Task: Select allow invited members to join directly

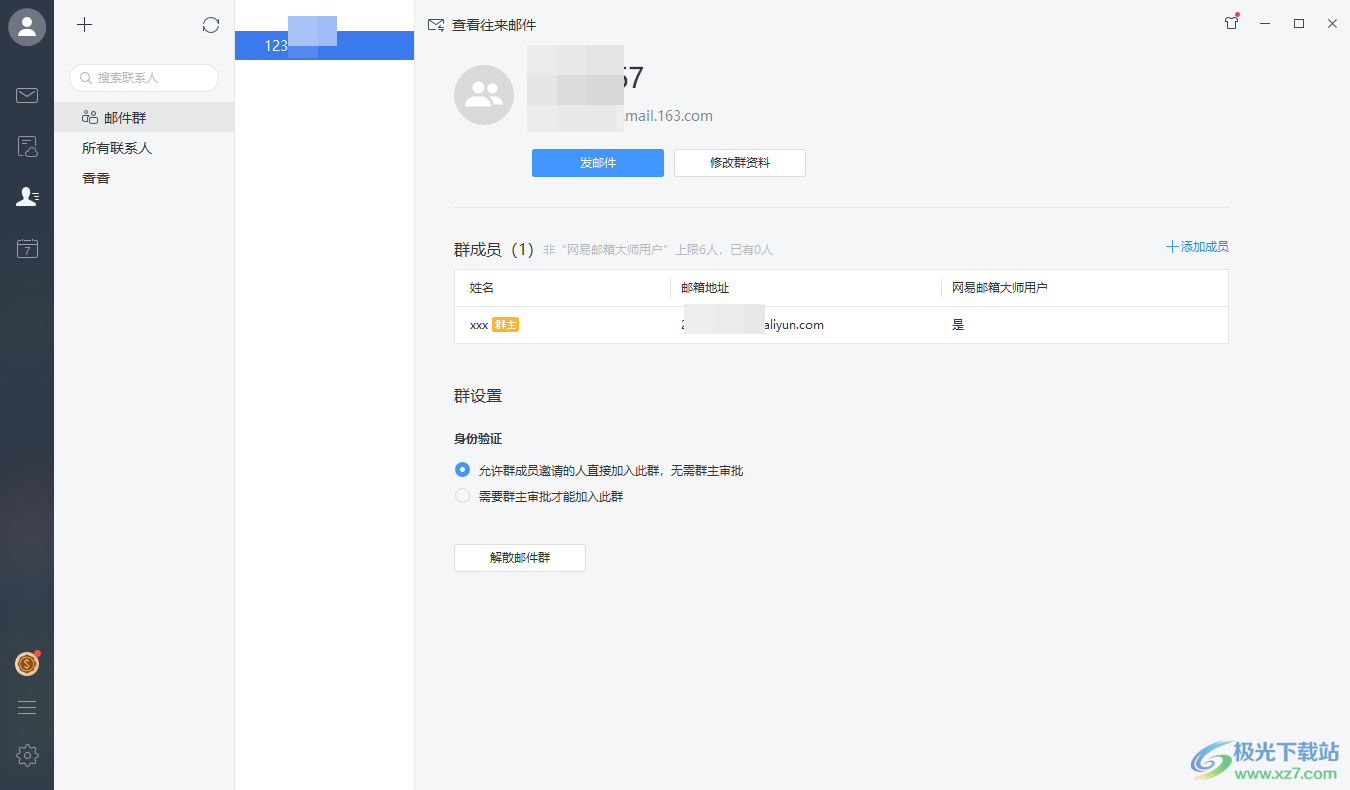Action: coord(462,469)
